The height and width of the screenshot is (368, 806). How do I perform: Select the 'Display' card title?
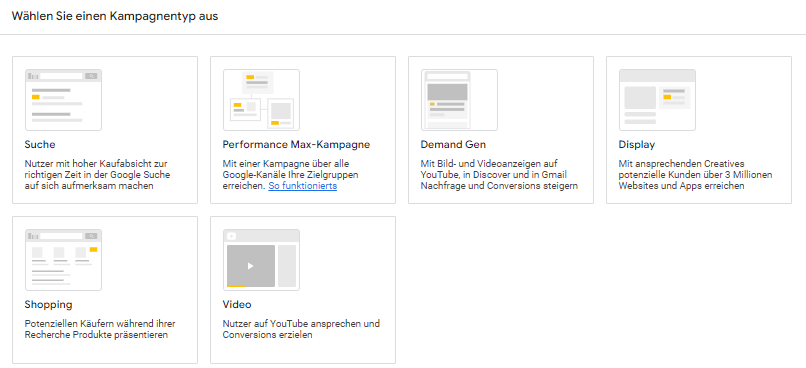coord(636,145)
